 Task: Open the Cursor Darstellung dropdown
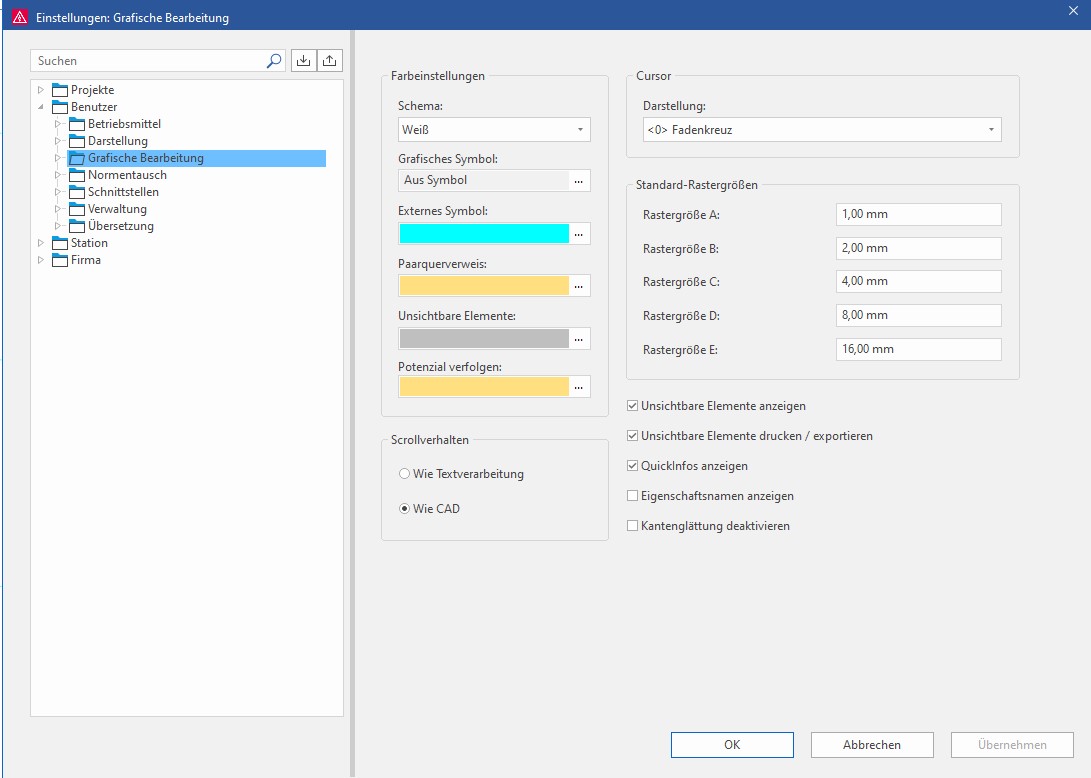822,129
